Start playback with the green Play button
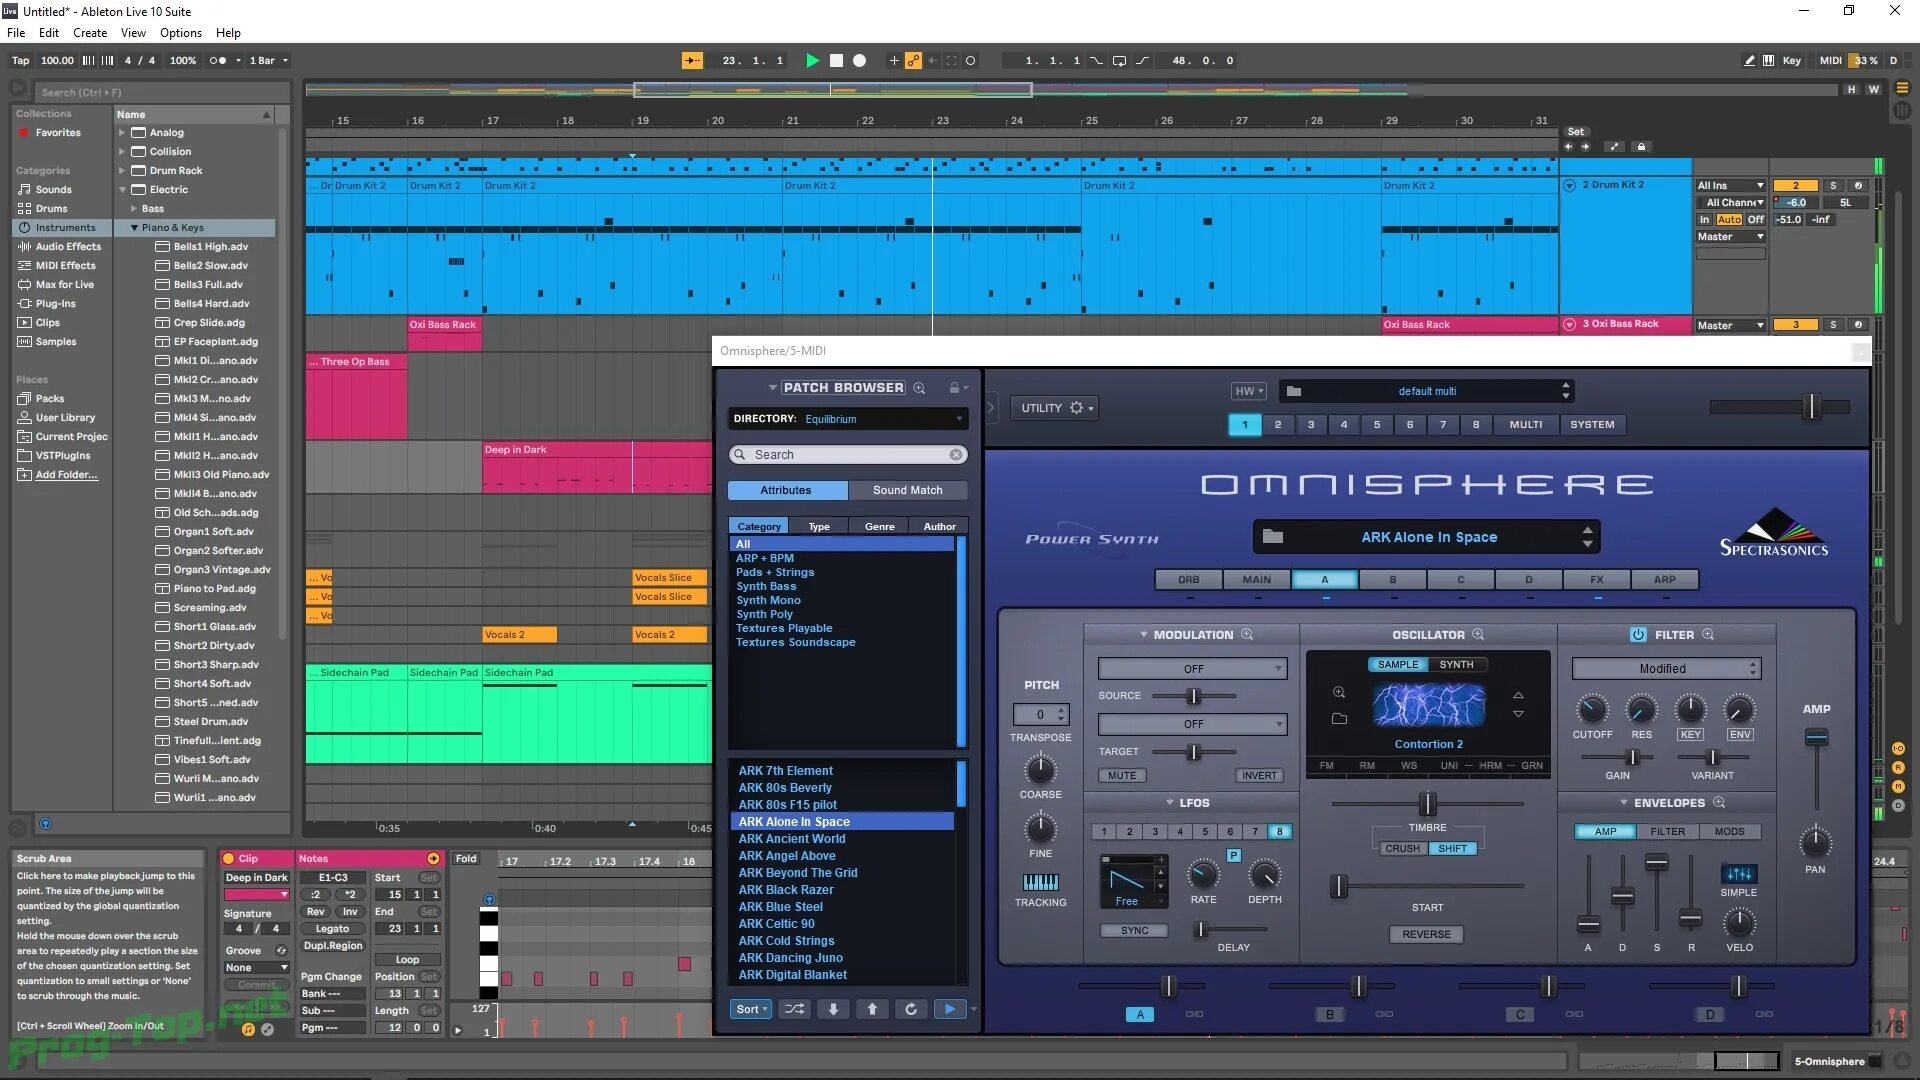The image size is (1920, 1080). click(812, 61)
